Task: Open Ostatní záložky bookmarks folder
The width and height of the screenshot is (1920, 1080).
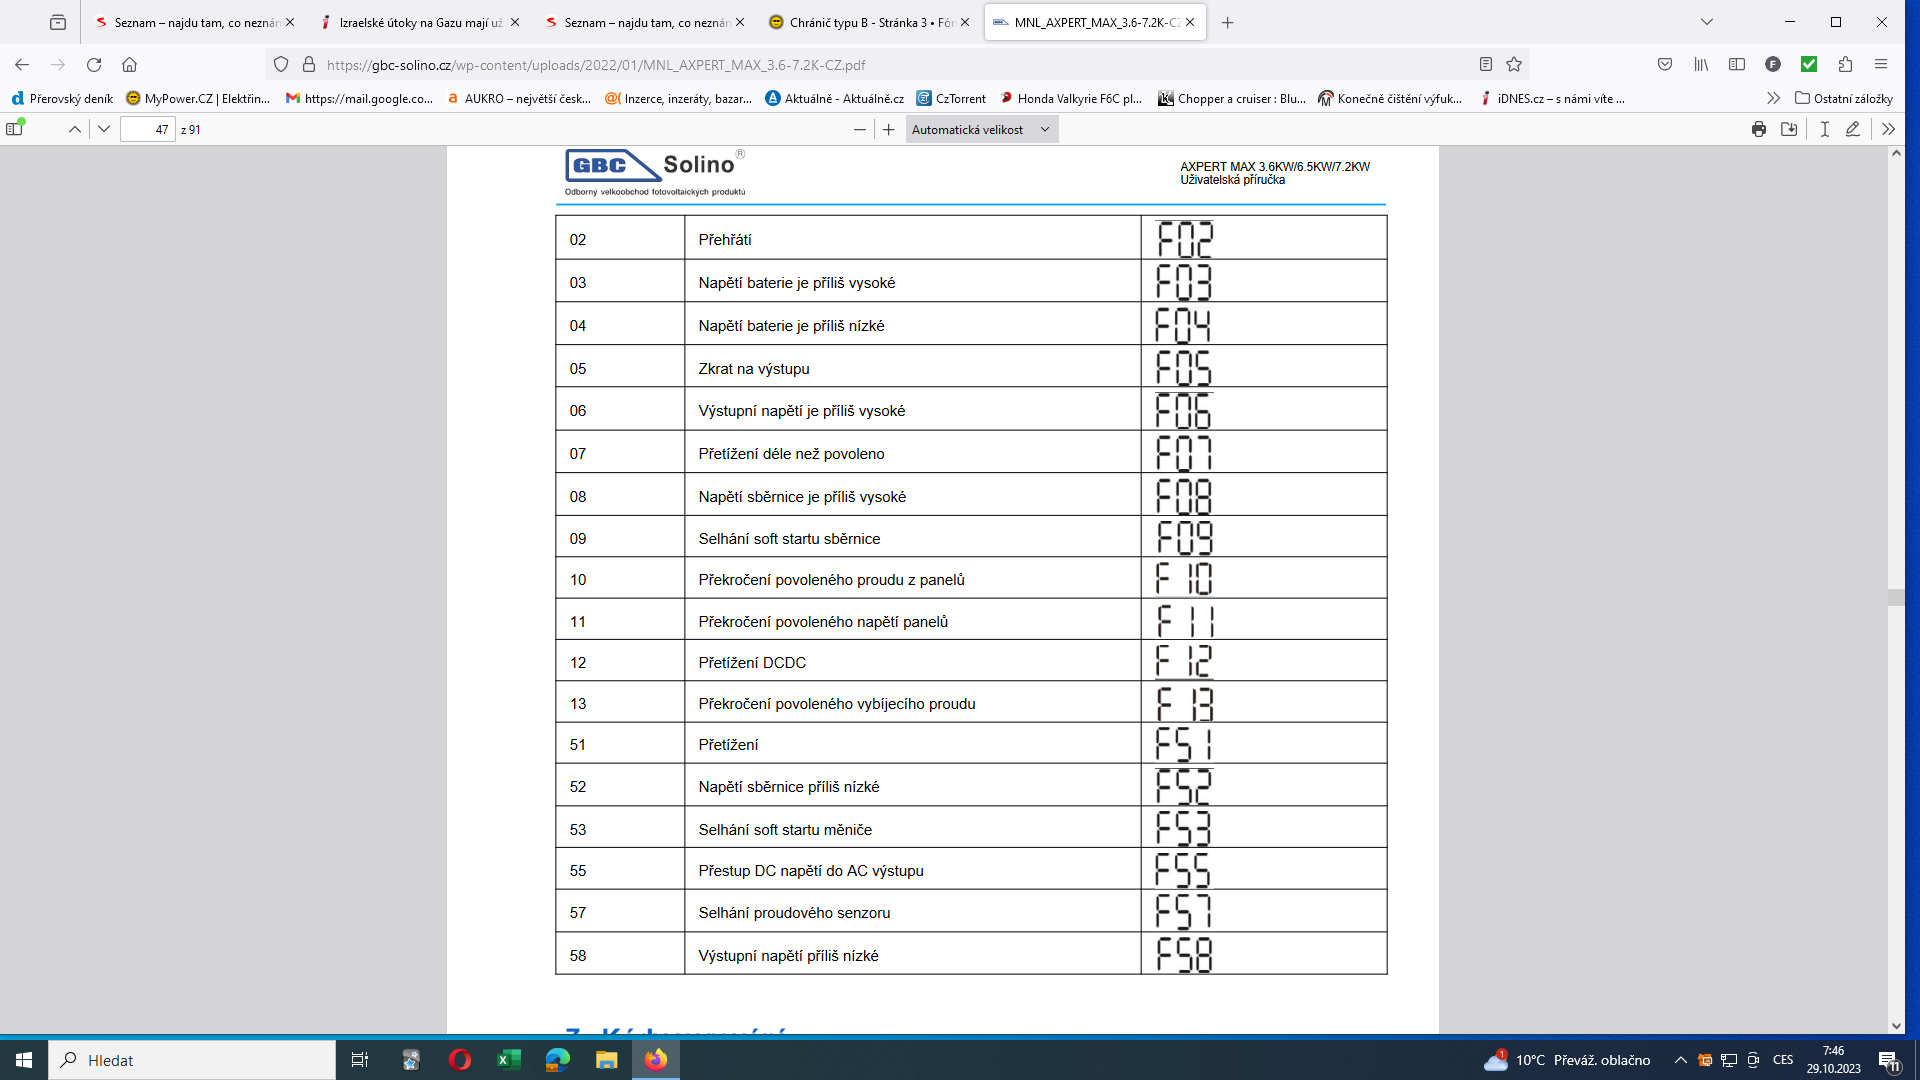Action: pos(1844,98)
